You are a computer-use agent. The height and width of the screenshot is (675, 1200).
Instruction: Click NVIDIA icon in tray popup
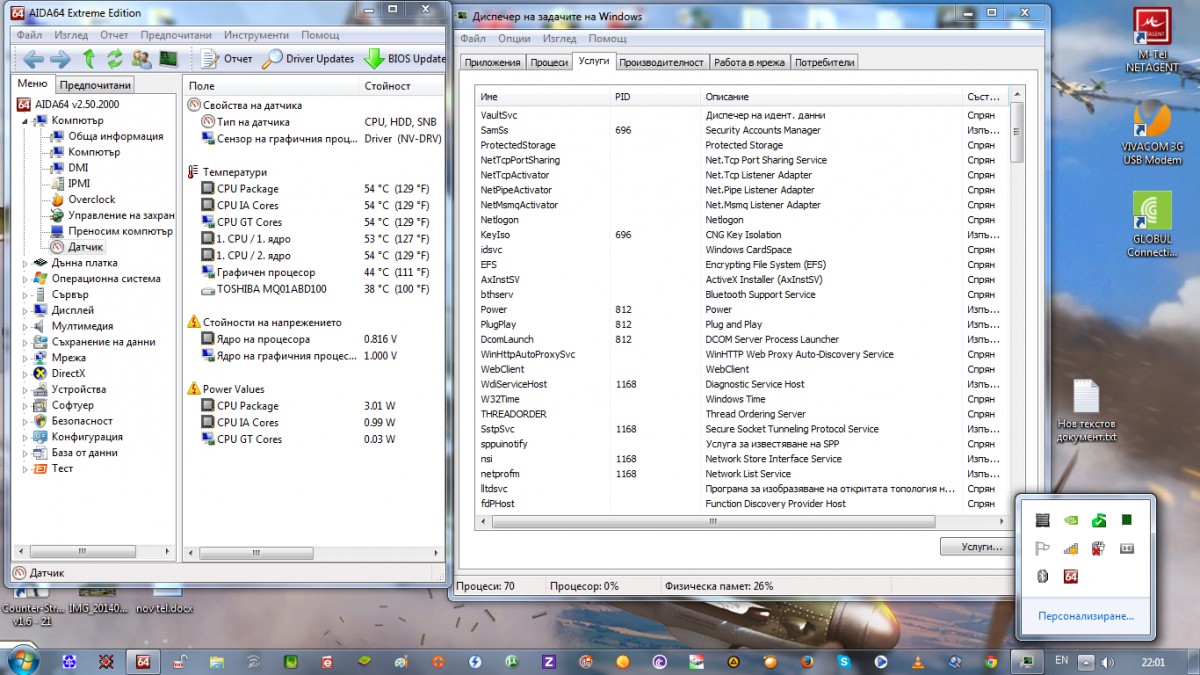(x=1070, y=520)
